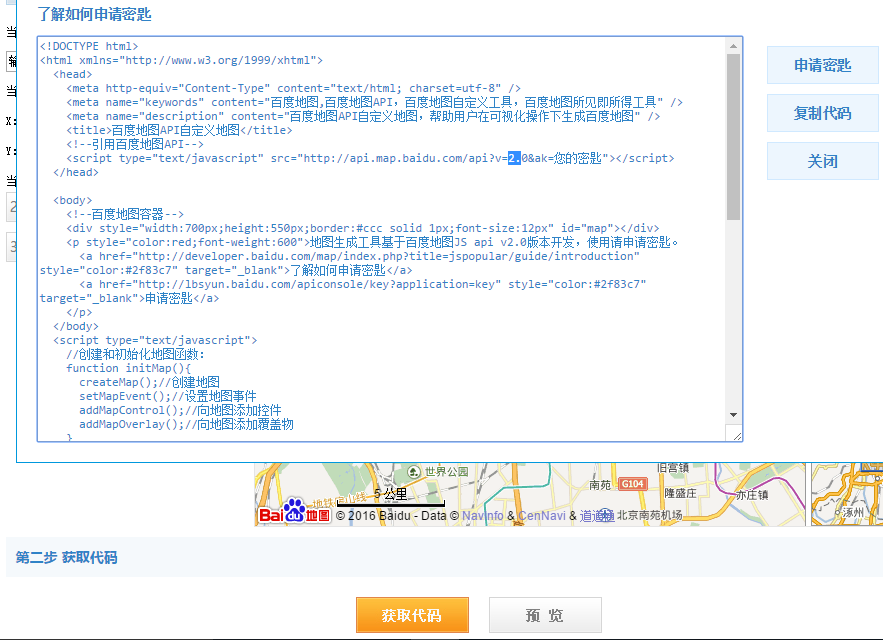Open the 道道通 attribution link
This screenshot has height=640, width=883.
[596, 516]
